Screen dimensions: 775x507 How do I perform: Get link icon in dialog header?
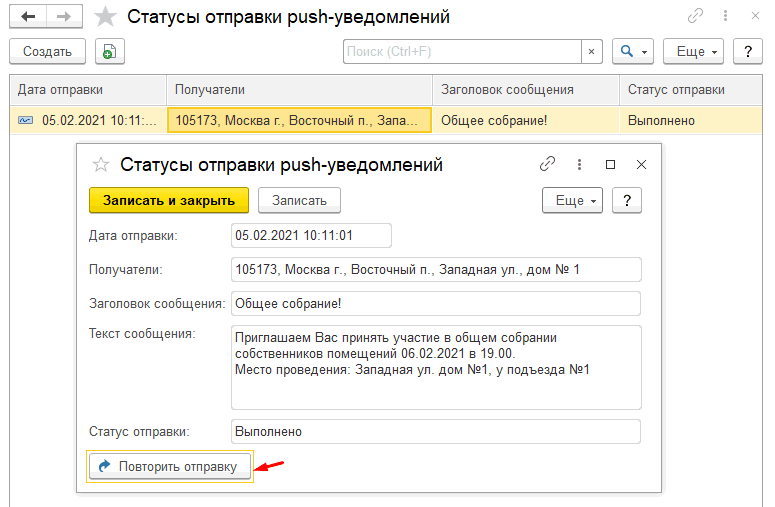547,164
